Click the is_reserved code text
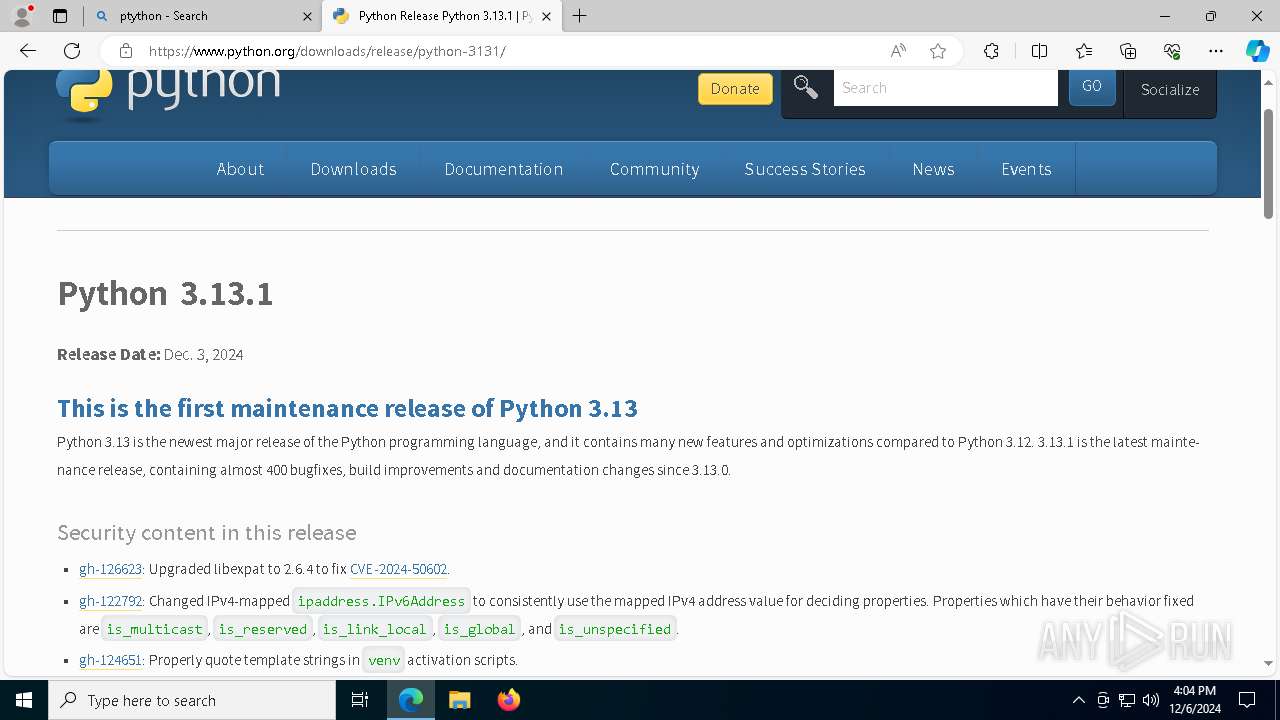Image resolution: width=1280 pixels, height=720 pixels. (x=263, y=629)
